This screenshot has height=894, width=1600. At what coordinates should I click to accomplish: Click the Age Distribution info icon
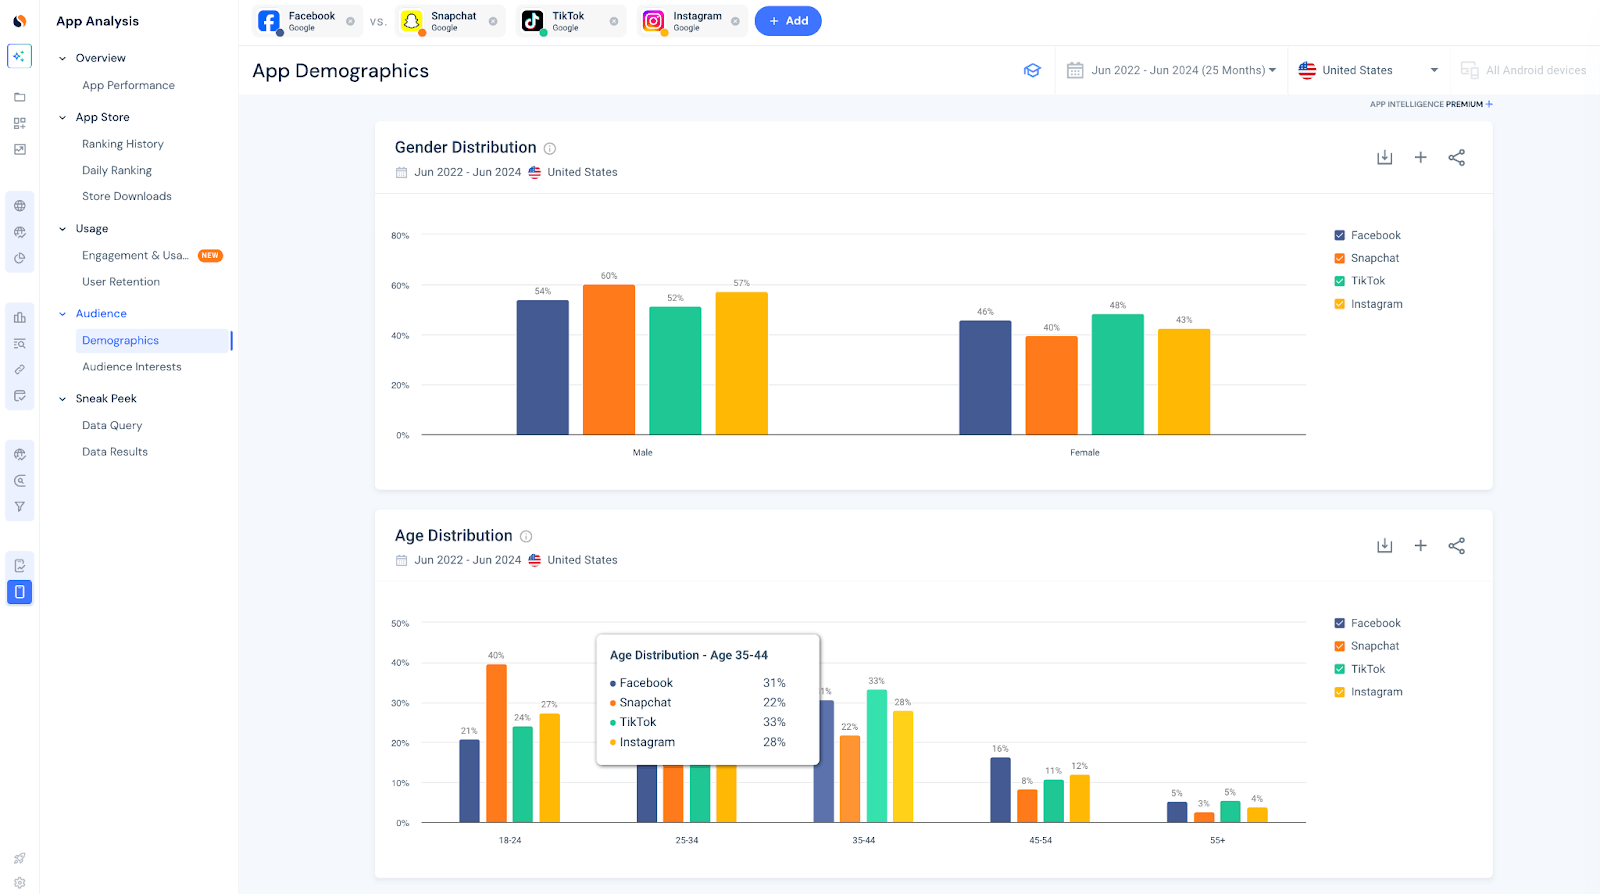click(x=526, y=537)
